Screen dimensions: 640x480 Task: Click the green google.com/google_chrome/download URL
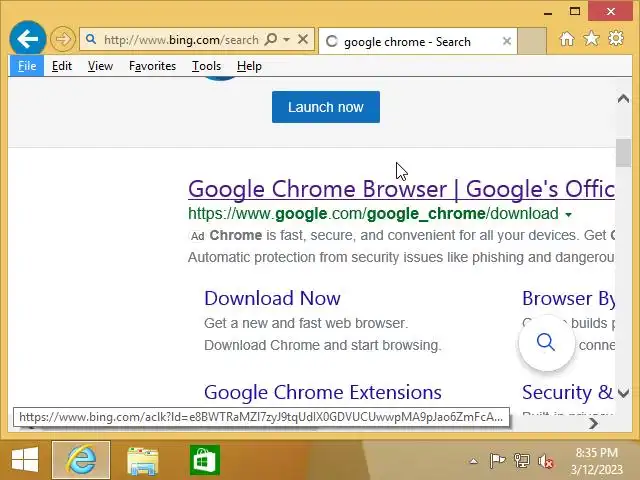point(373,213)
